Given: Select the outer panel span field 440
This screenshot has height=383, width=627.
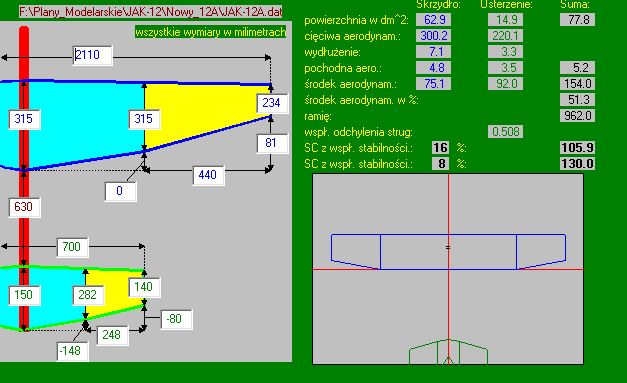Looking at the screenshot, I should tap(208, 175).
